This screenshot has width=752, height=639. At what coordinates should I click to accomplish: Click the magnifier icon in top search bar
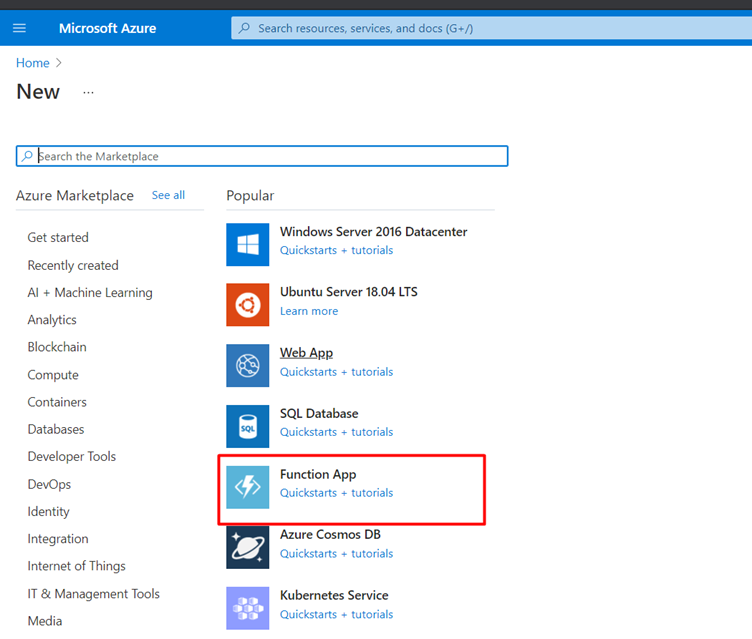pos(245,28)
